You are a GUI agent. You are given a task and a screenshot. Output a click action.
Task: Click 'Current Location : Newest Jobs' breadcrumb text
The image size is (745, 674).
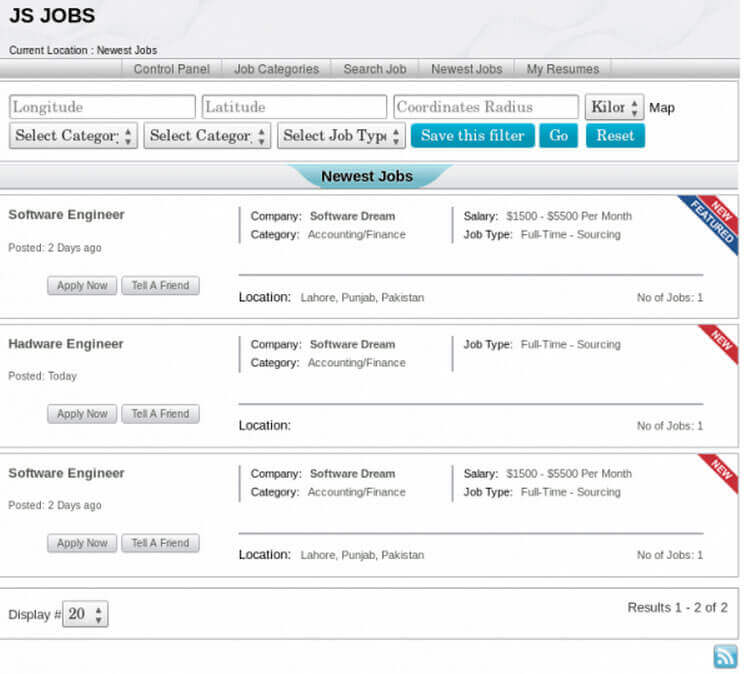(x=83, y=50)
